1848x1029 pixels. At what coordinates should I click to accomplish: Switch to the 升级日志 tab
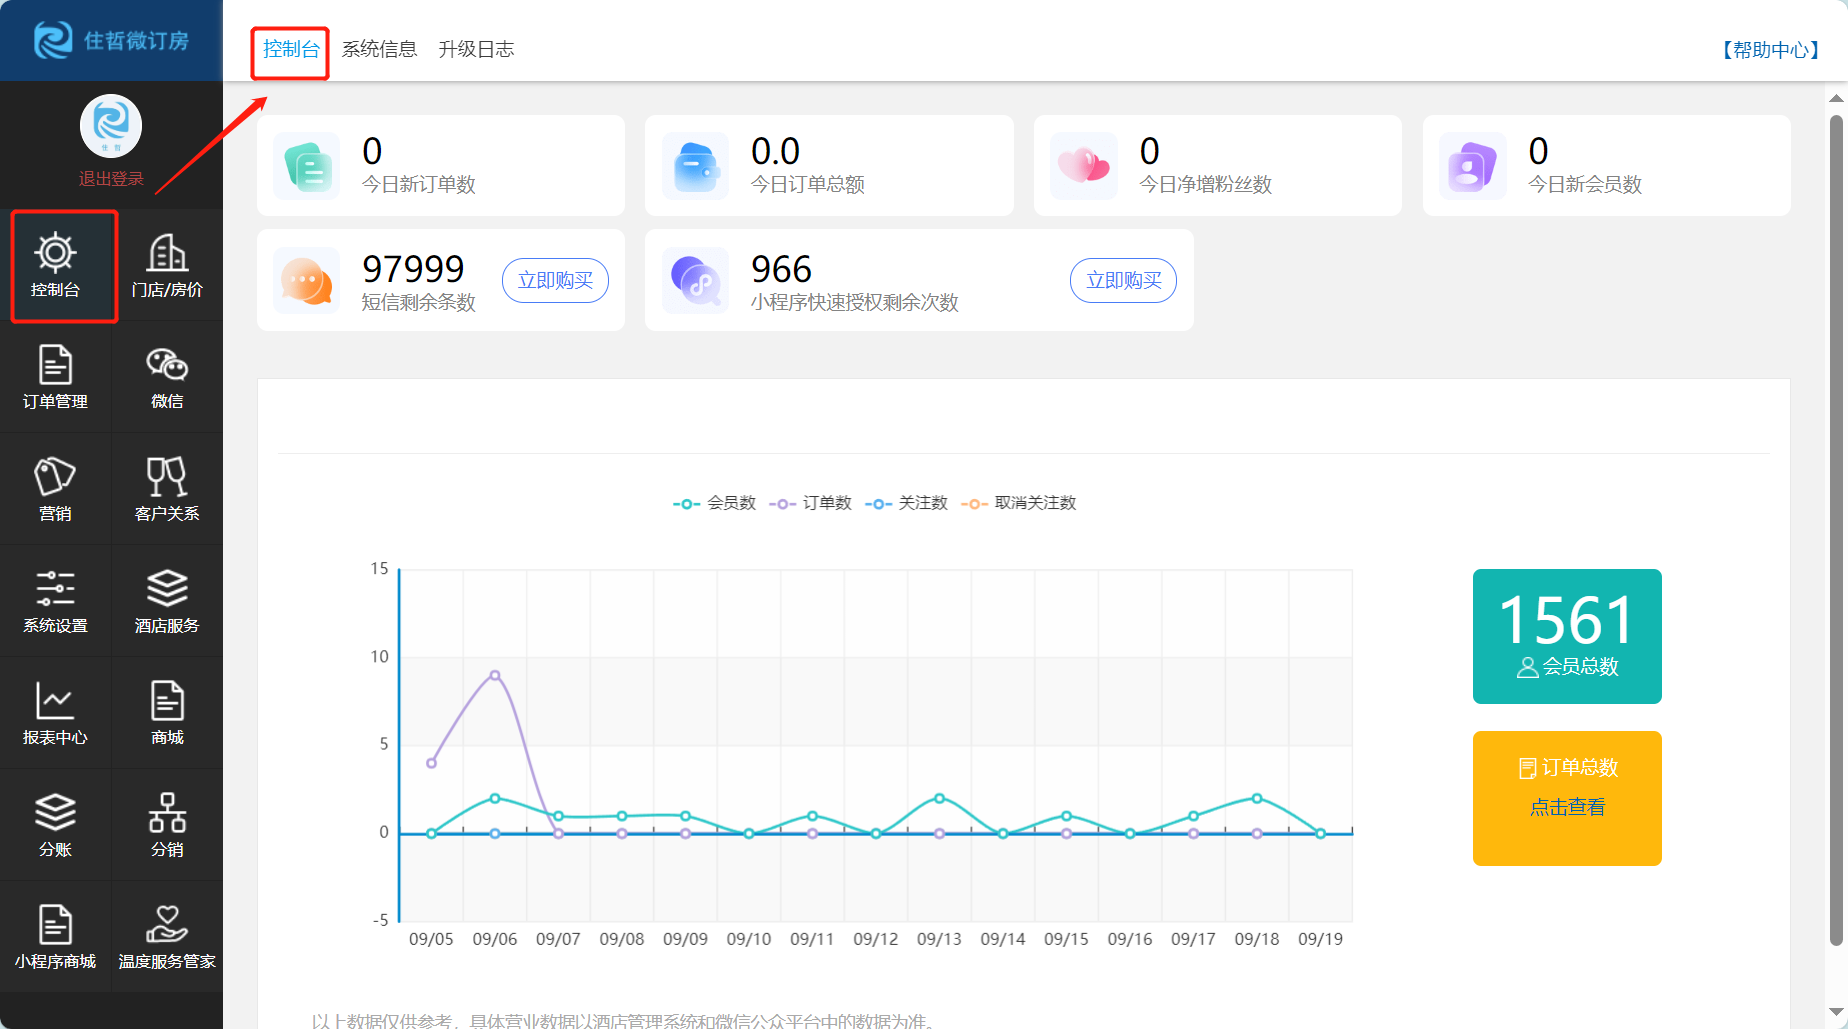coord(476,49)
